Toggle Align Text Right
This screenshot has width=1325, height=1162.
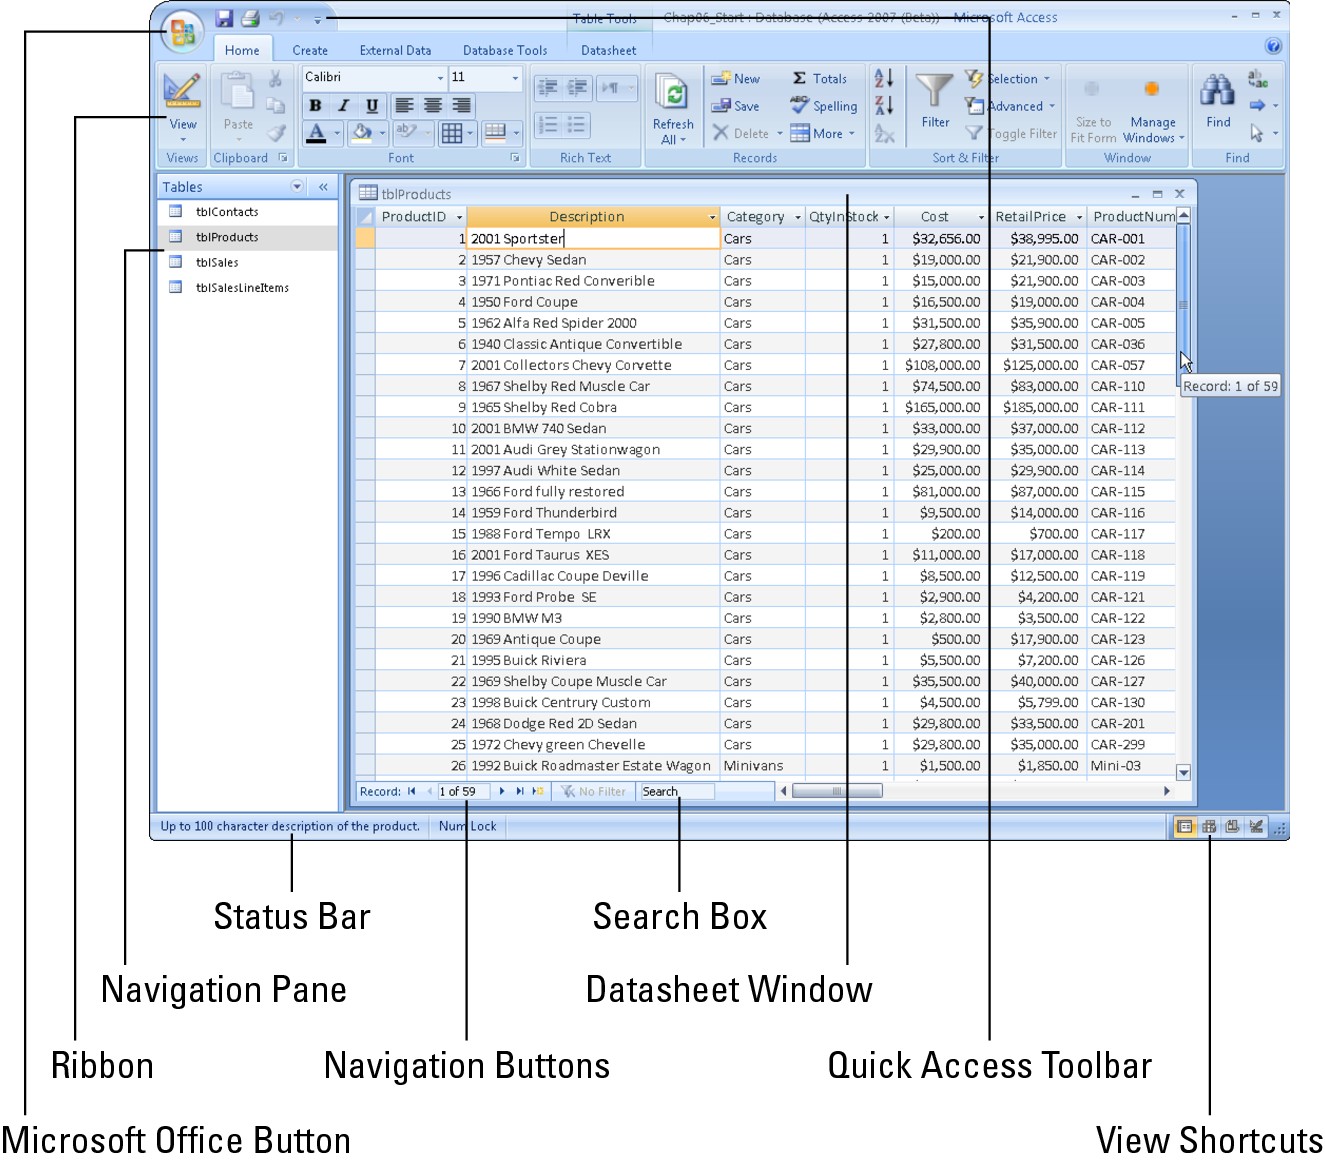460,105
